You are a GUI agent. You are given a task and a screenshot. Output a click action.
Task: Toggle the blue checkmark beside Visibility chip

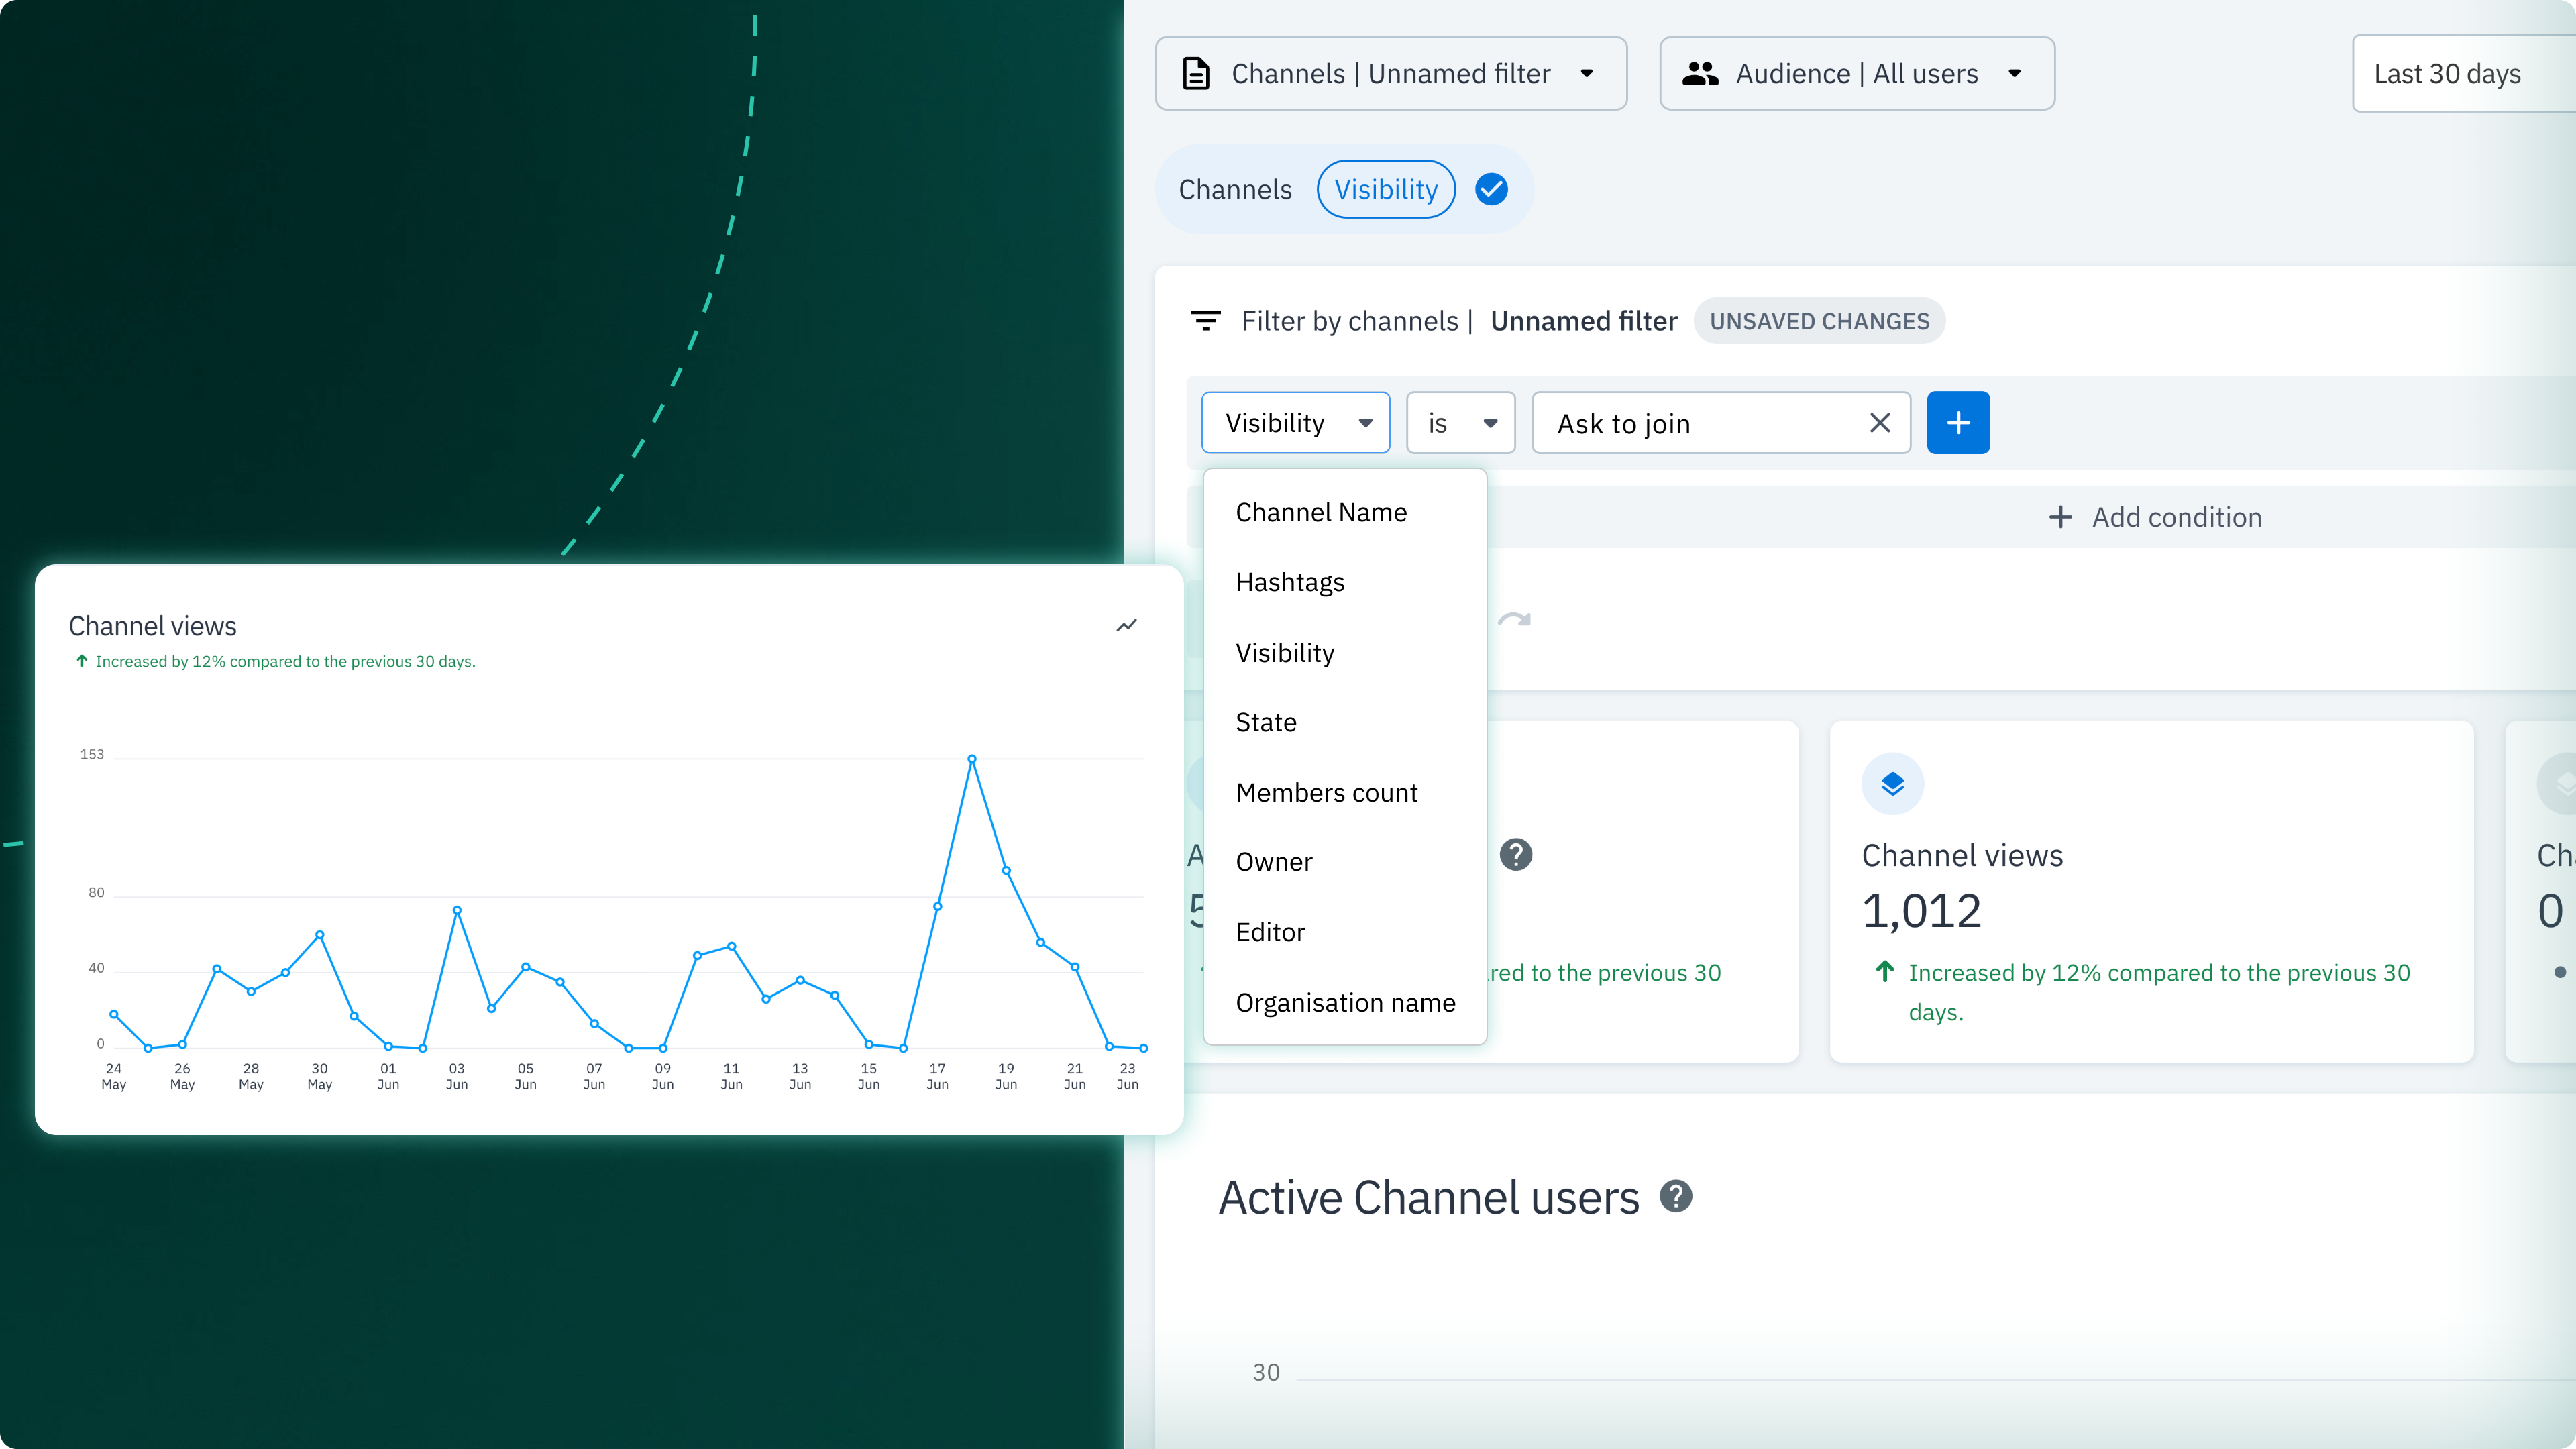(1491, 189)
